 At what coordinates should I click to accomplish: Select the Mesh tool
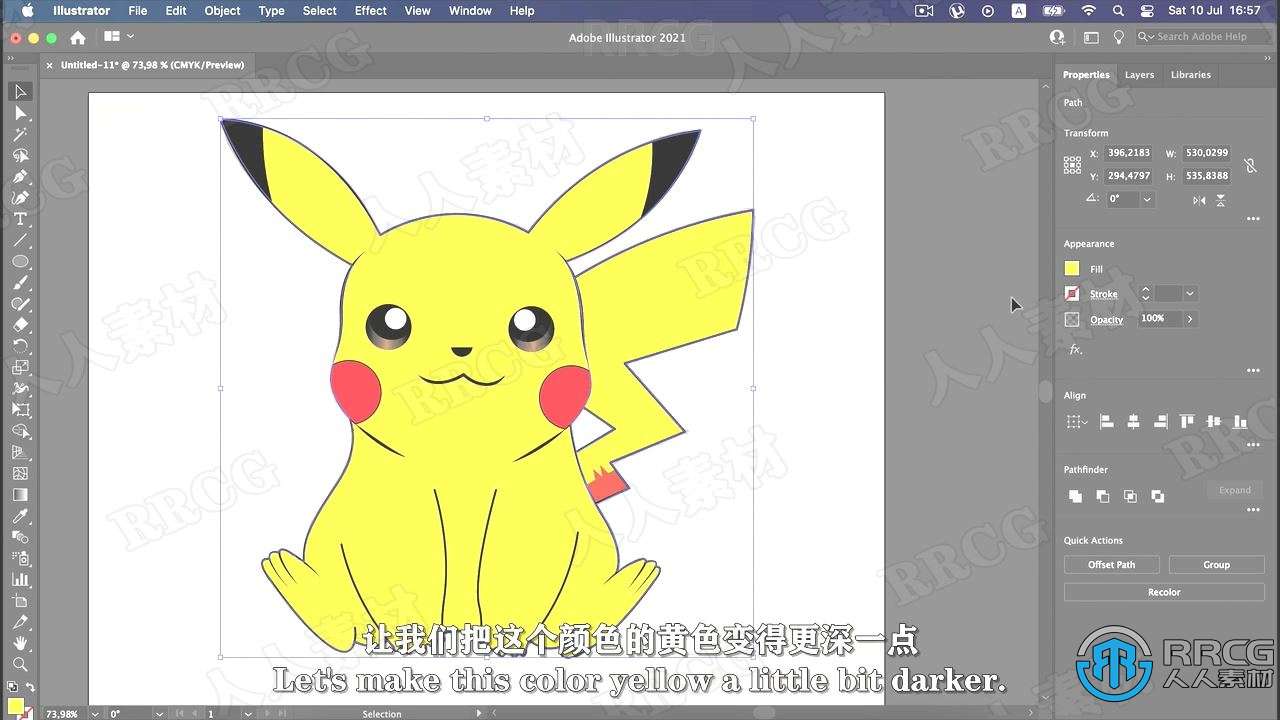click(x=20, y=473)
